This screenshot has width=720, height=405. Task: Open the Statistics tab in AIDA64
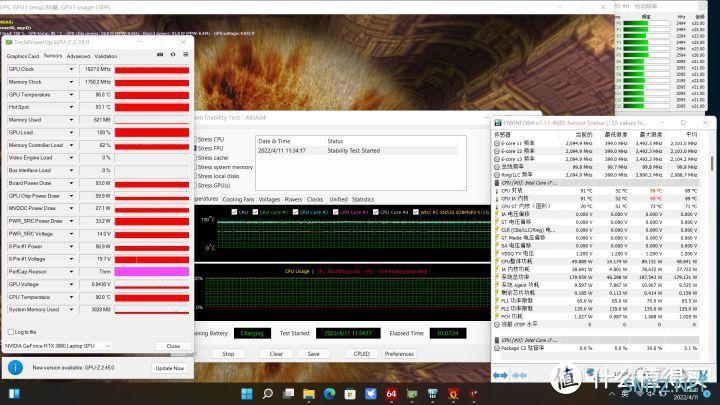[363, 199]
